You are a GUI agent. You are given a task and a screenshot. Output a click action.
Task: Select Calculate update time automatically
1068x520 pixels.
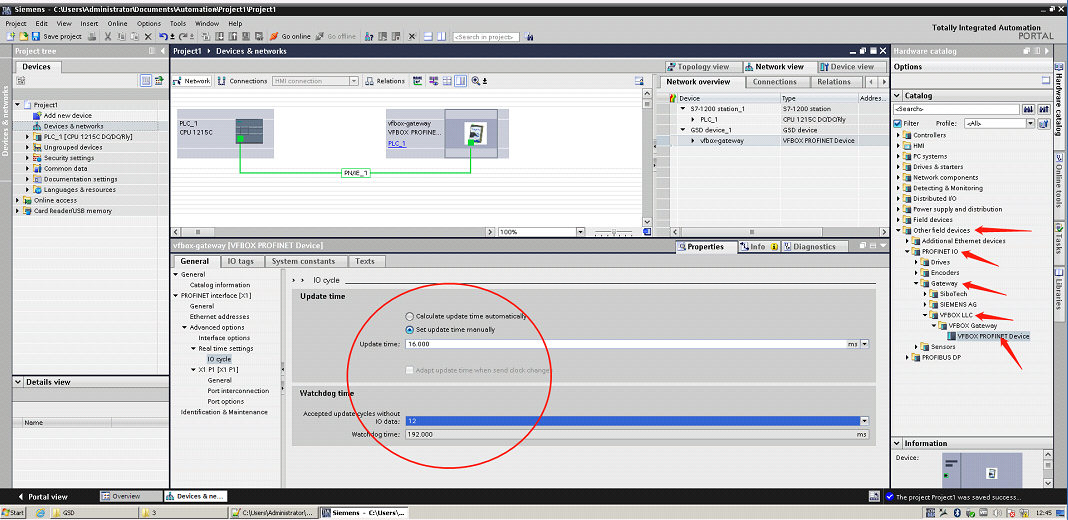(x=409, y=316)
